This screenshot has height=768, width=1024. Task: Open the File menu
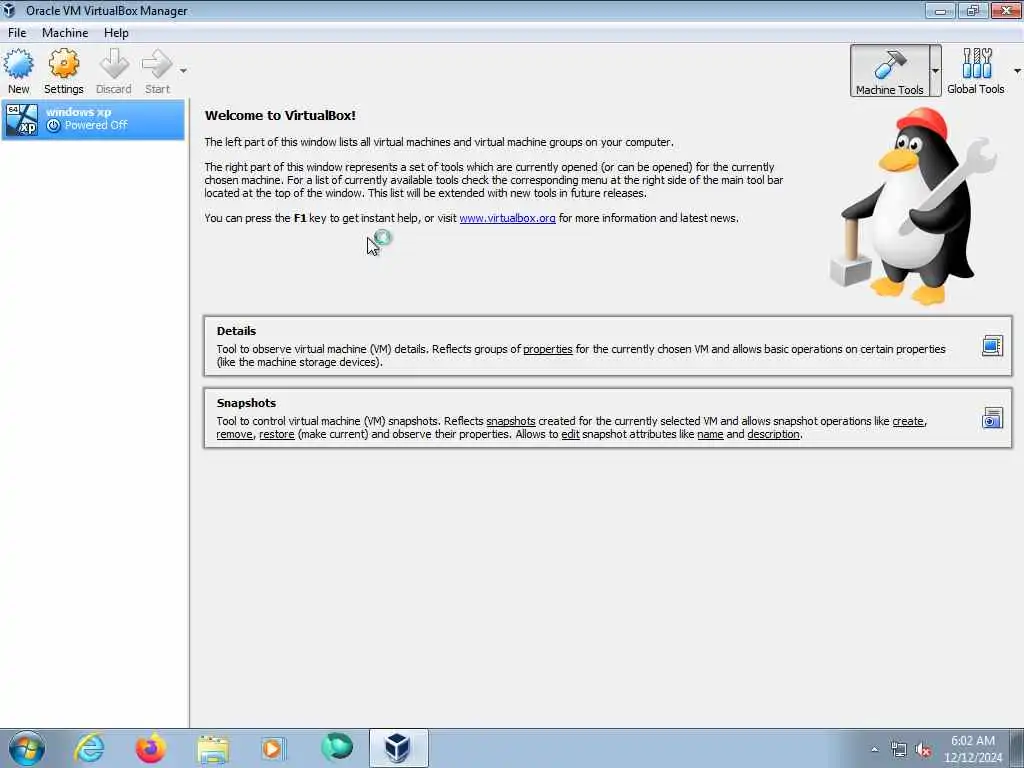(x=17, y=33)
